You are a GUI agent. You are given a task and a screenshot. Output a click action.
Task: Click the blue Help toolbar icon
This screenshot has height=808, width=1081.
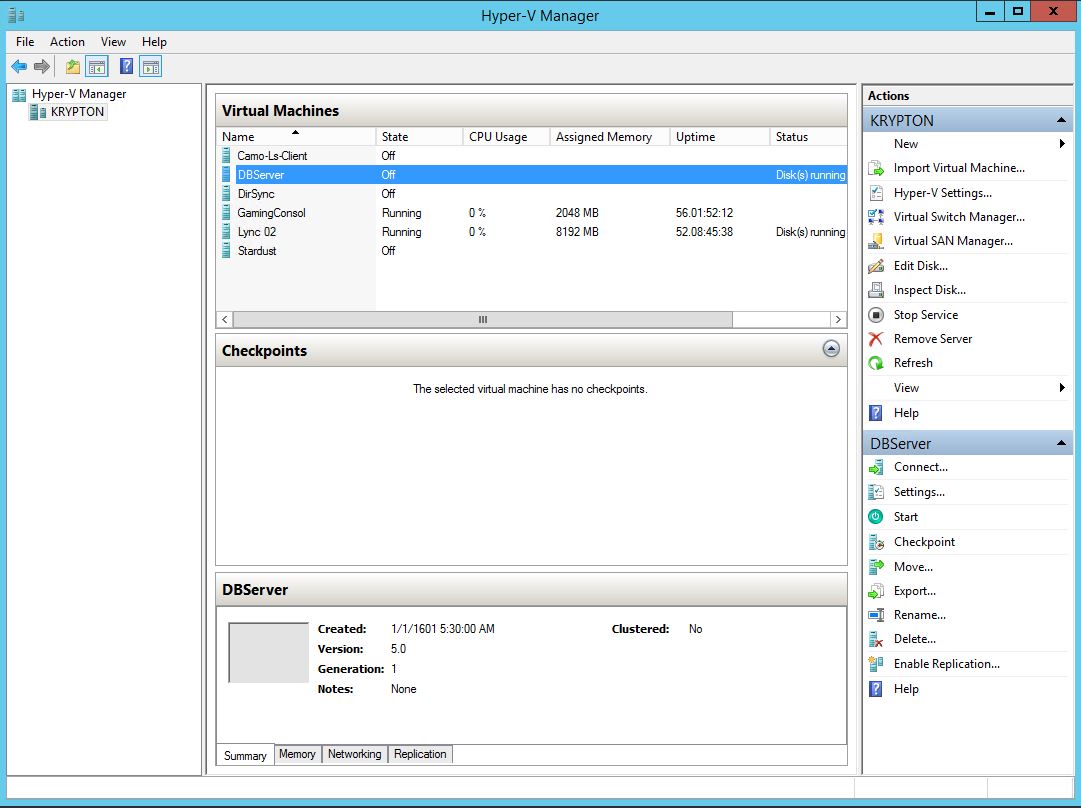(126, 67)
